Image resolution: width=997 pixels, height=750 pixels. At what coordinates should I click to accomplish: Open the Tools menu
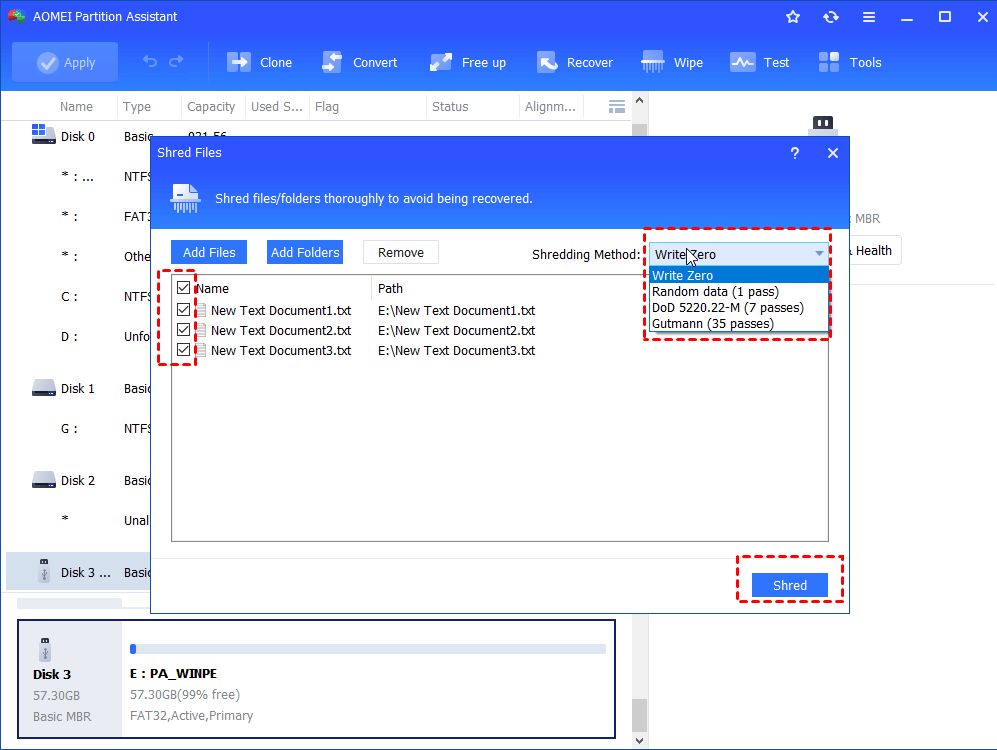[x=850, y=62]
